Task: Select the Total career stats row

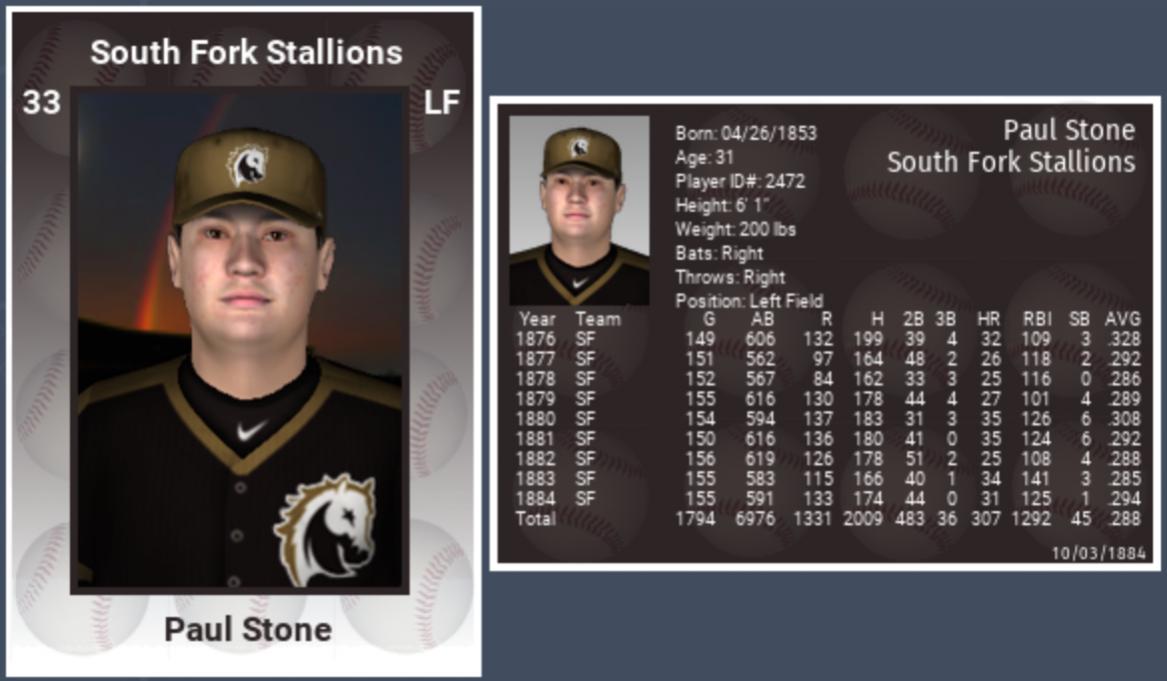Action: 827,519
